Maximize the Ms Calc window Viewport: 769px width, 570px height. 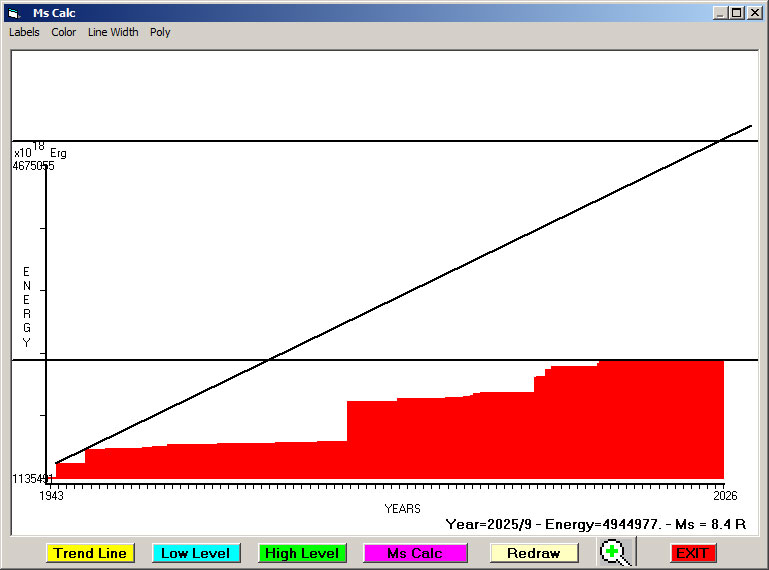[737, 13]
